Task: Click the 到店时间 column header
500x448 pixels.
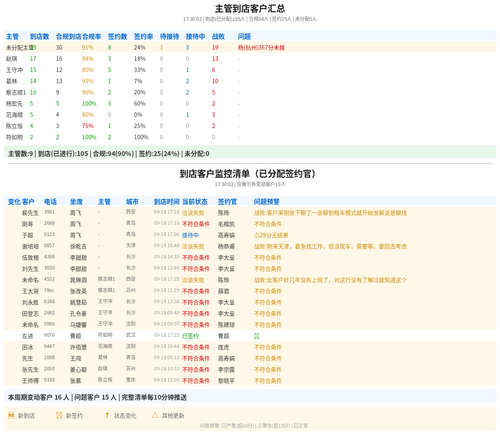Action: (167, 202)
